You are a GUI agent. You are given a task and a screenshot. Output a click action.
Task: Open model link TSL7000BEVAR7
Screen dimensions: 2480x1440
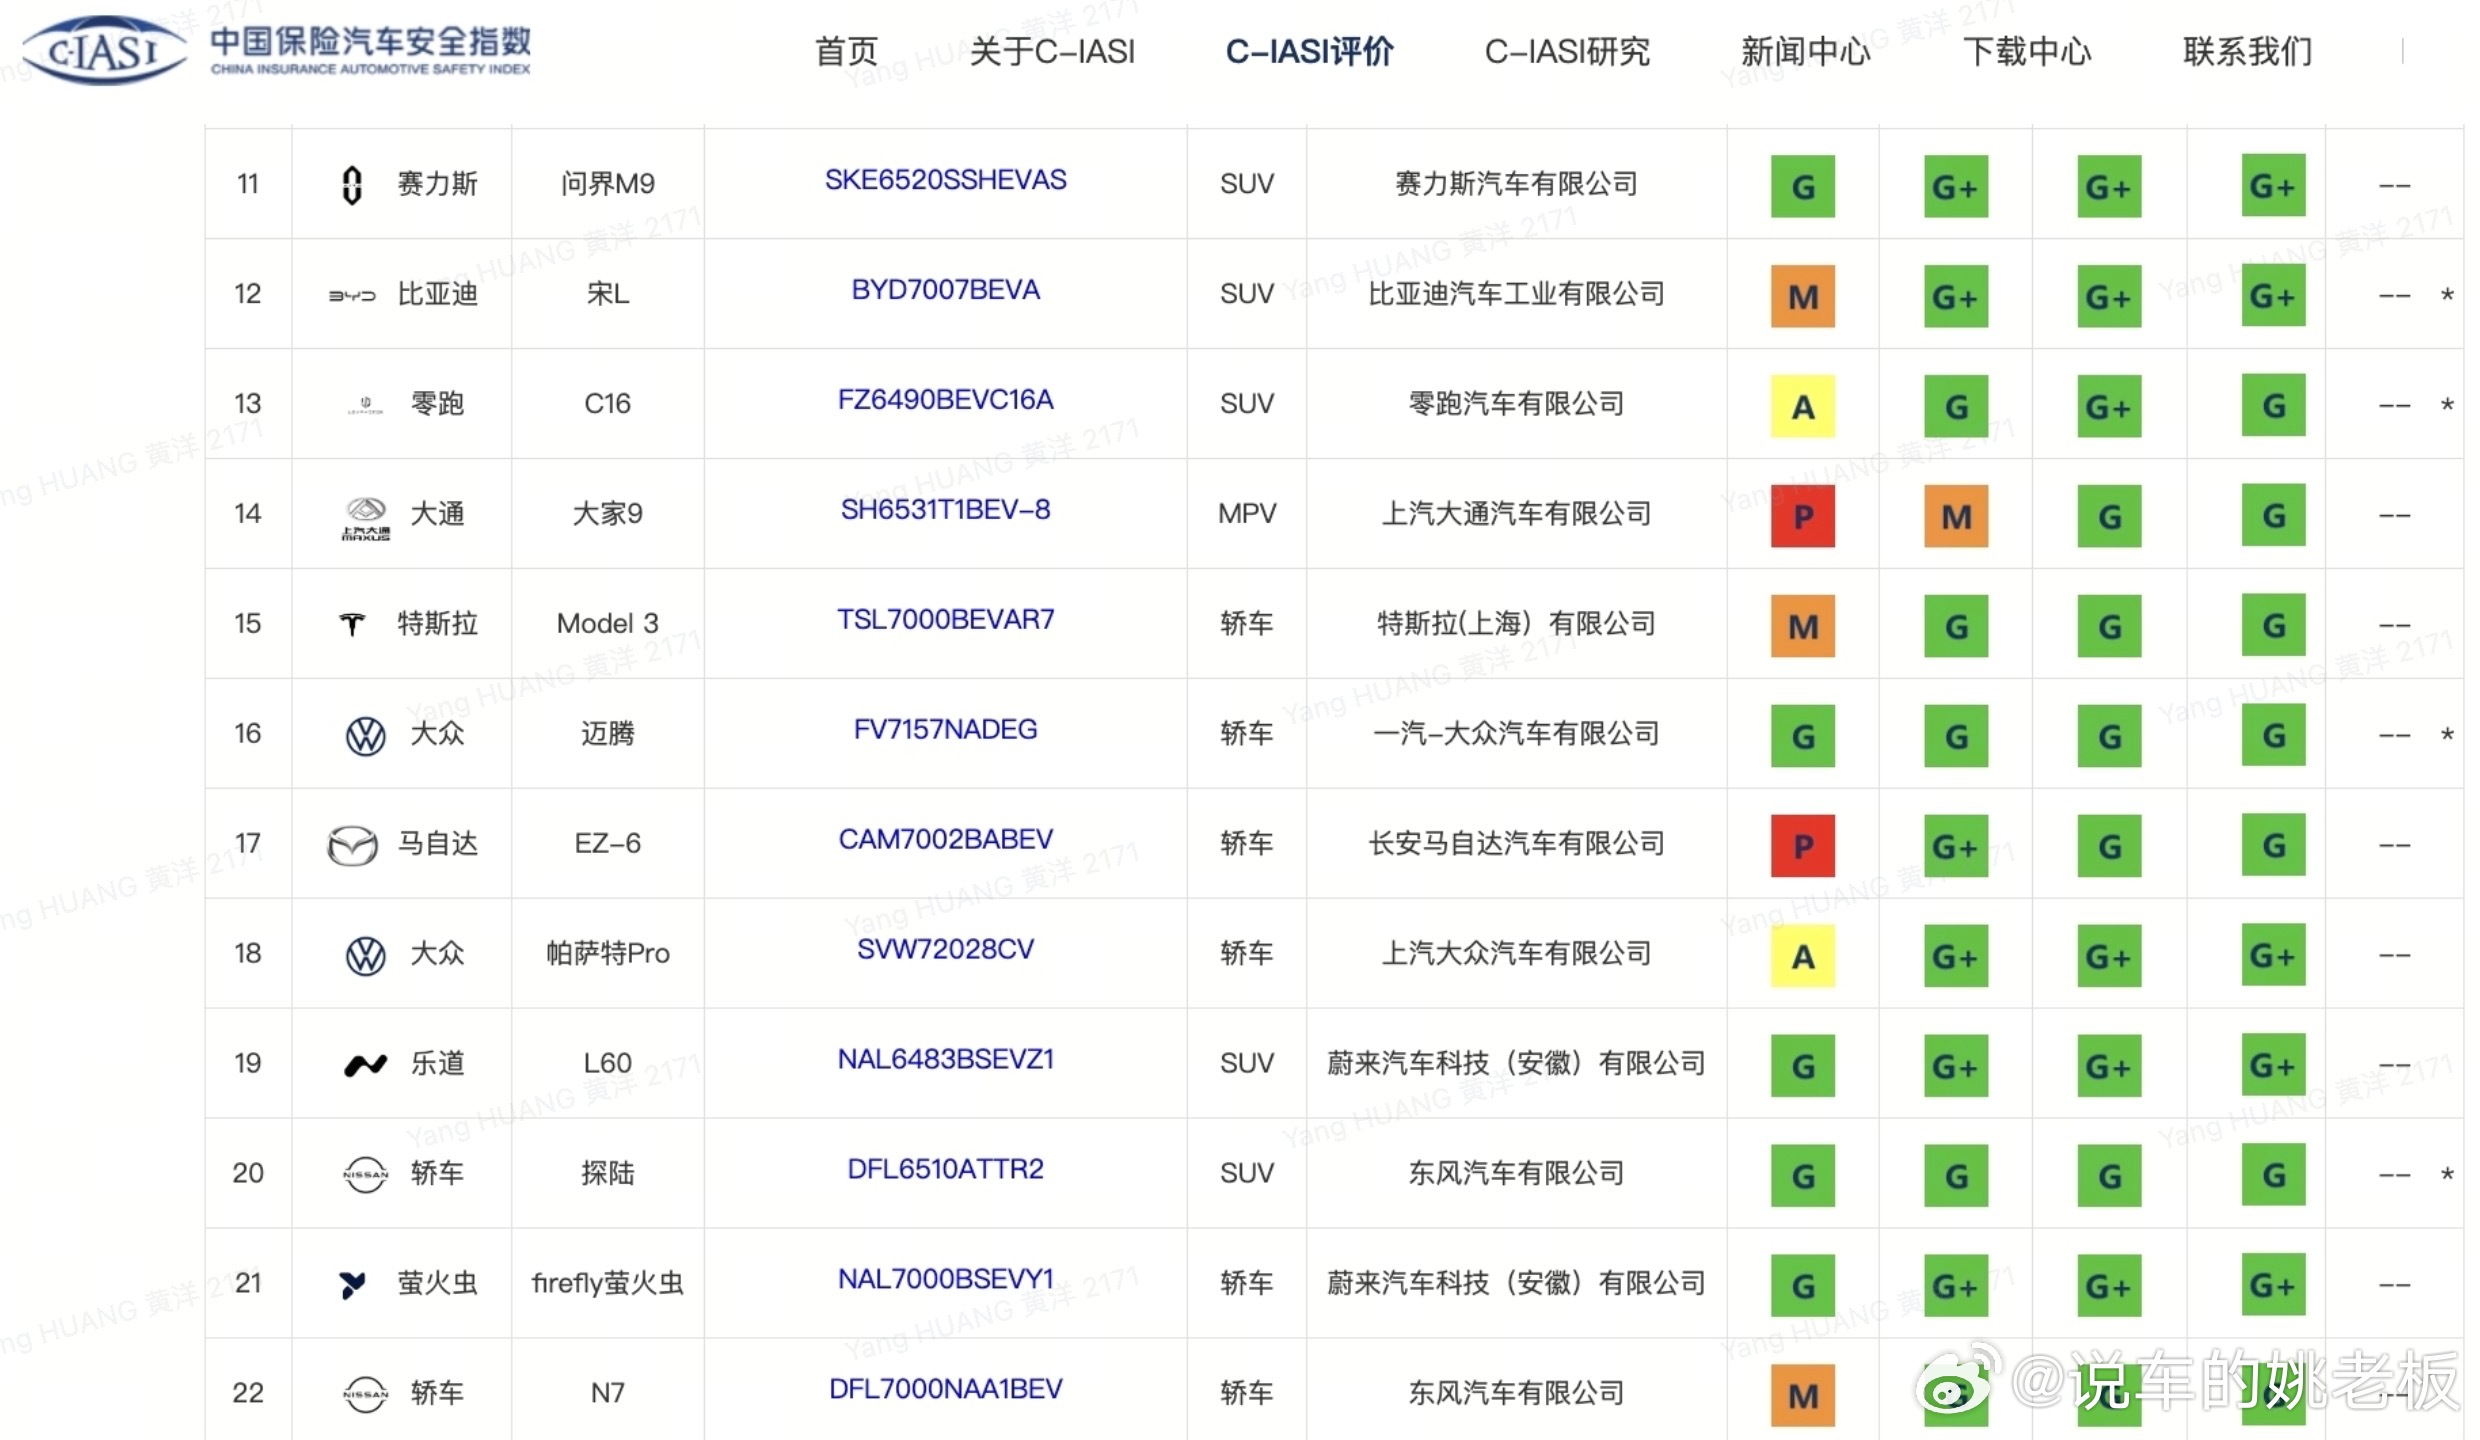[x=945, y=620]
